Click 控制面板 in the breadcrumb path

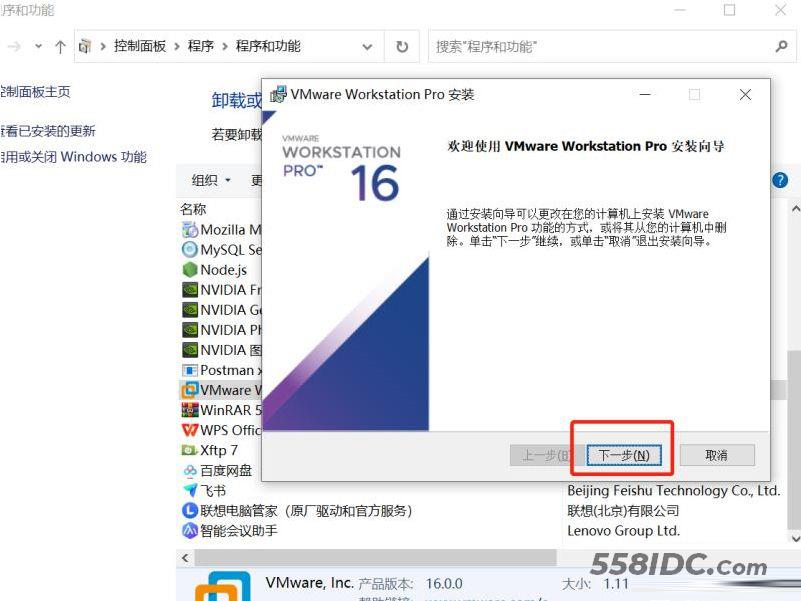pyautogui.click(x=140, y=46)
